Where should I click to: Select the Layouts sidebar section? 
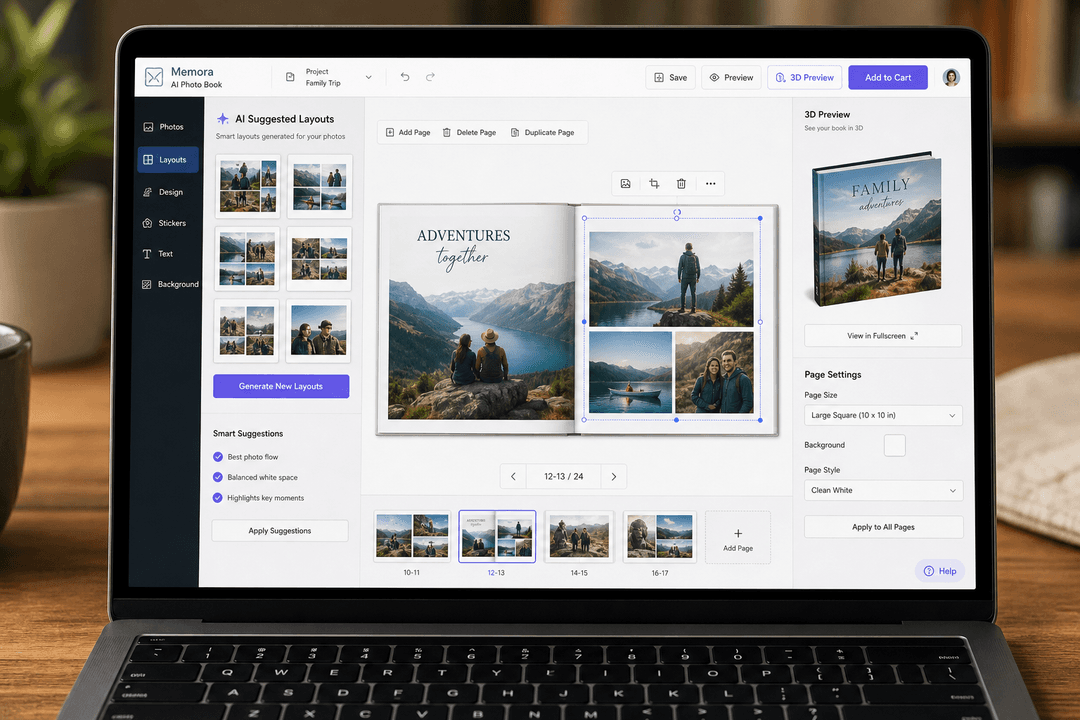[167, 160]
